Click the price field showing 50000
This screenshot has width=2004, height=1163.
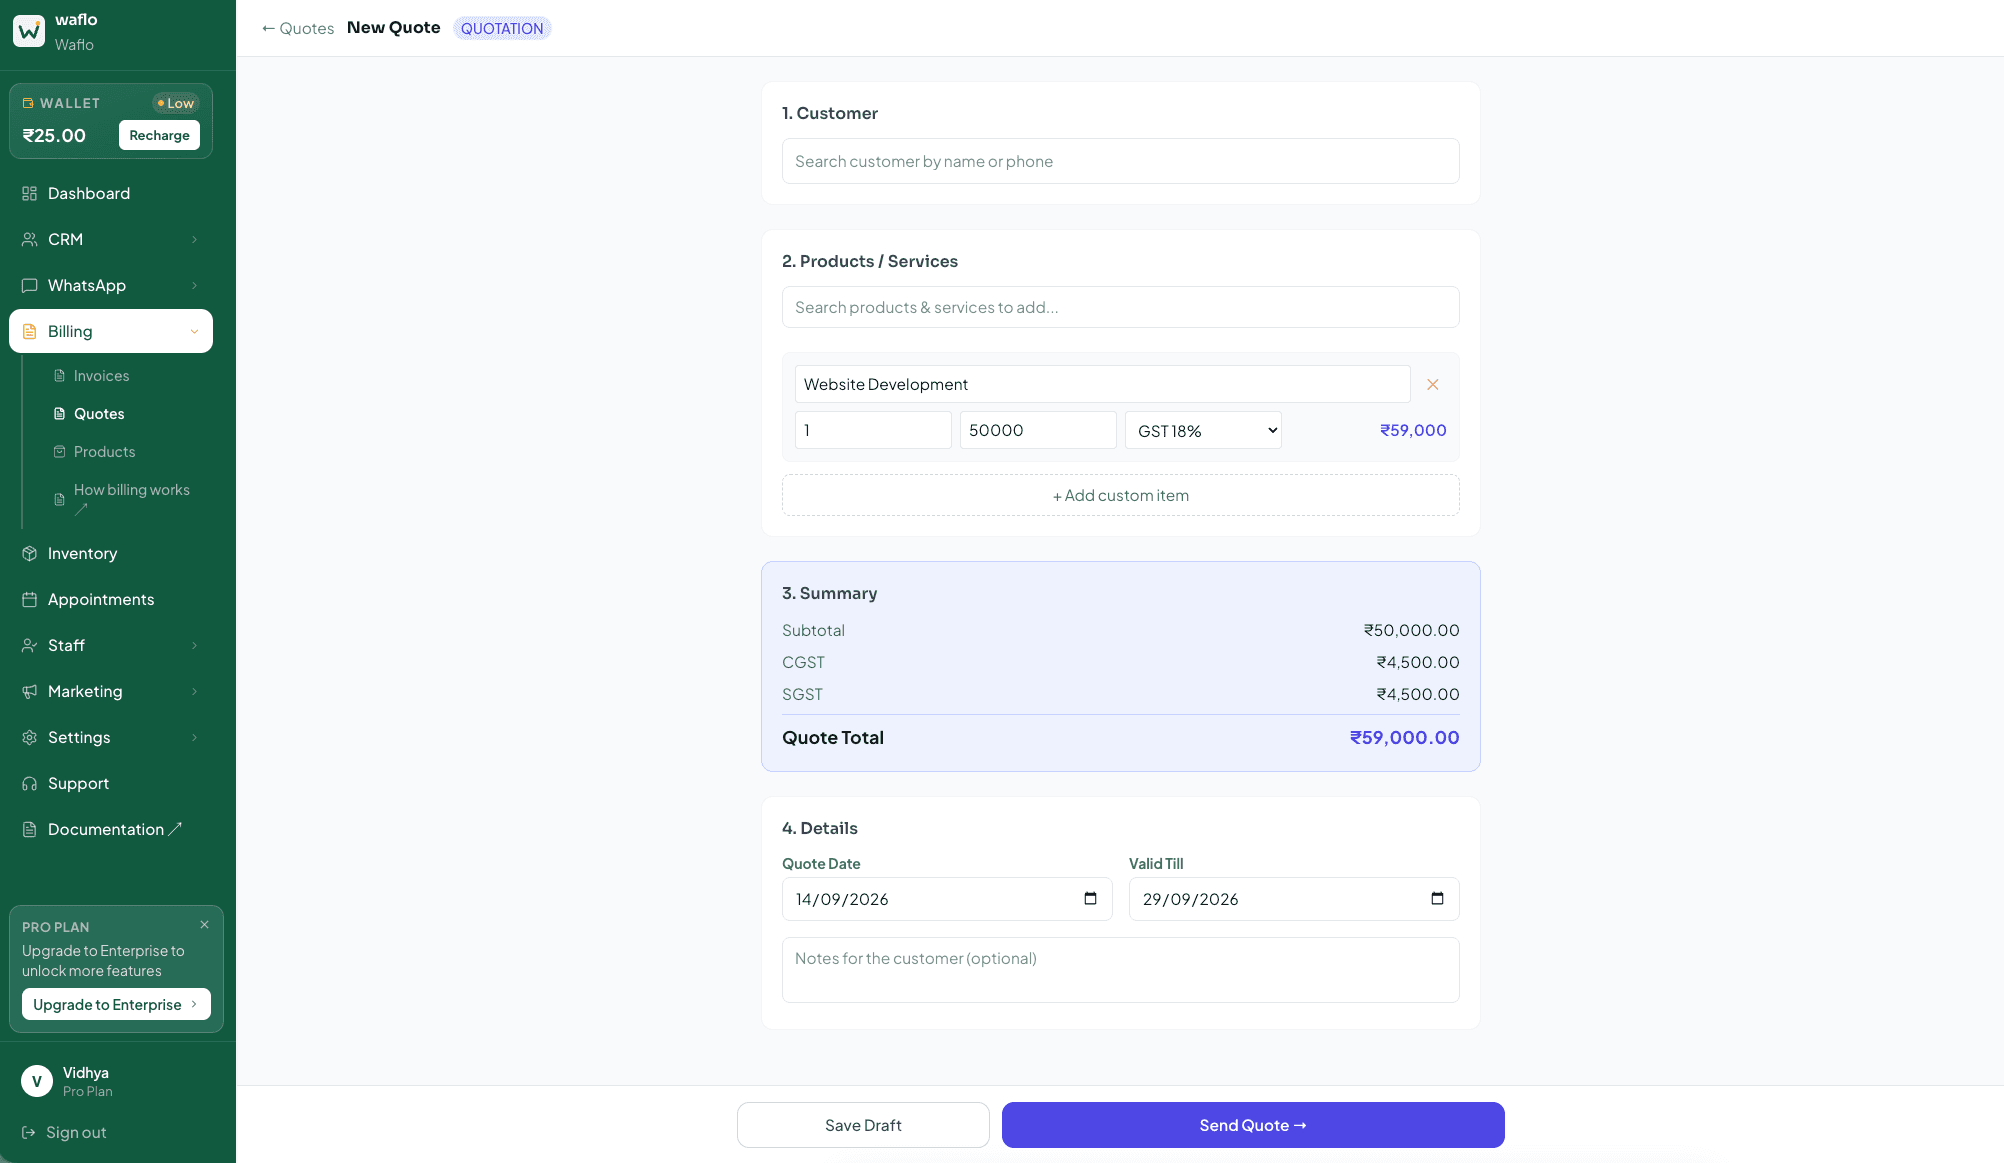coord(1038,430)
